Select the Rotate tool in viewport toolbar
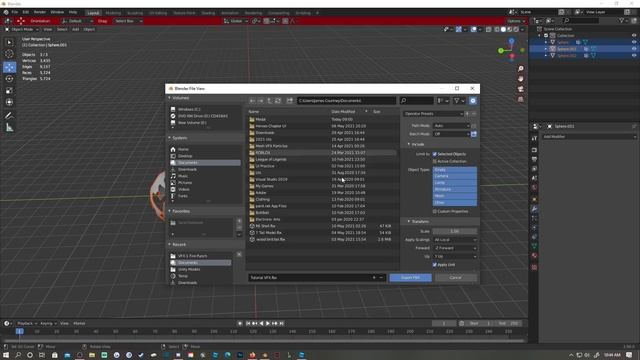The height and width of the screenshot is (360, 640). tap(9, 78)
